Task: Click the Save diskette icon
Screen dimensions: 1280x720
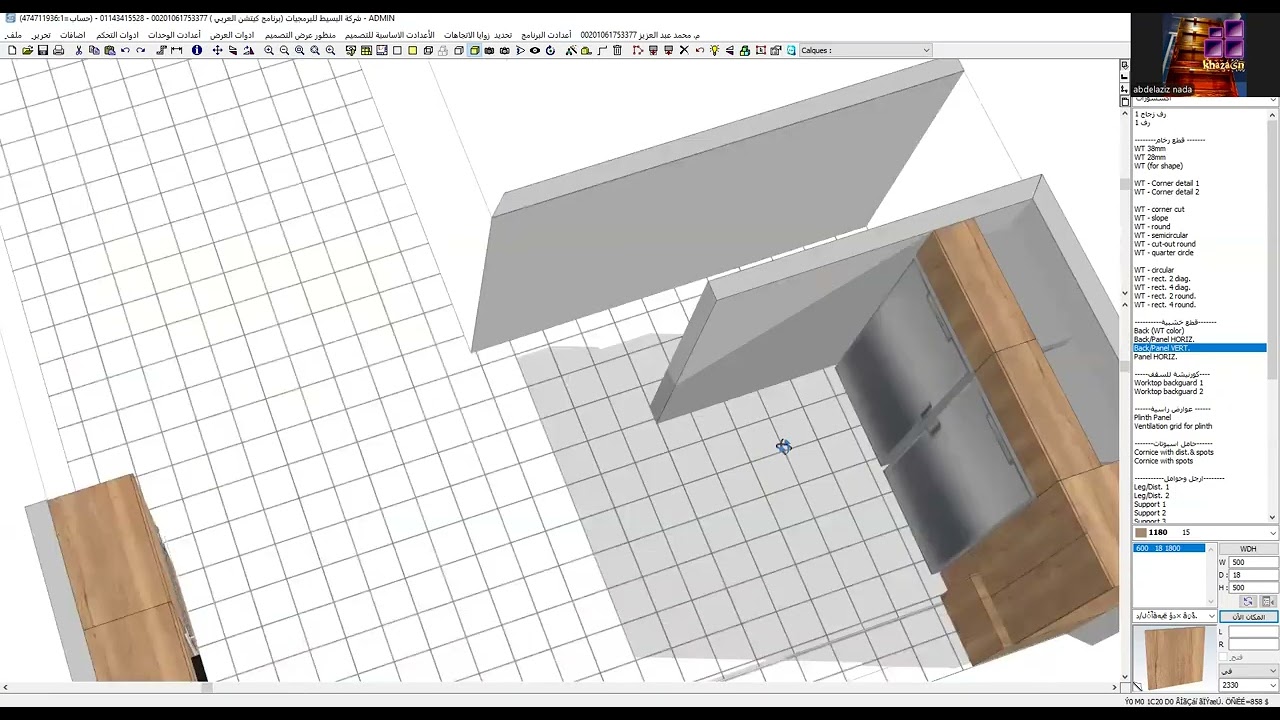Action: click(42, 50)
